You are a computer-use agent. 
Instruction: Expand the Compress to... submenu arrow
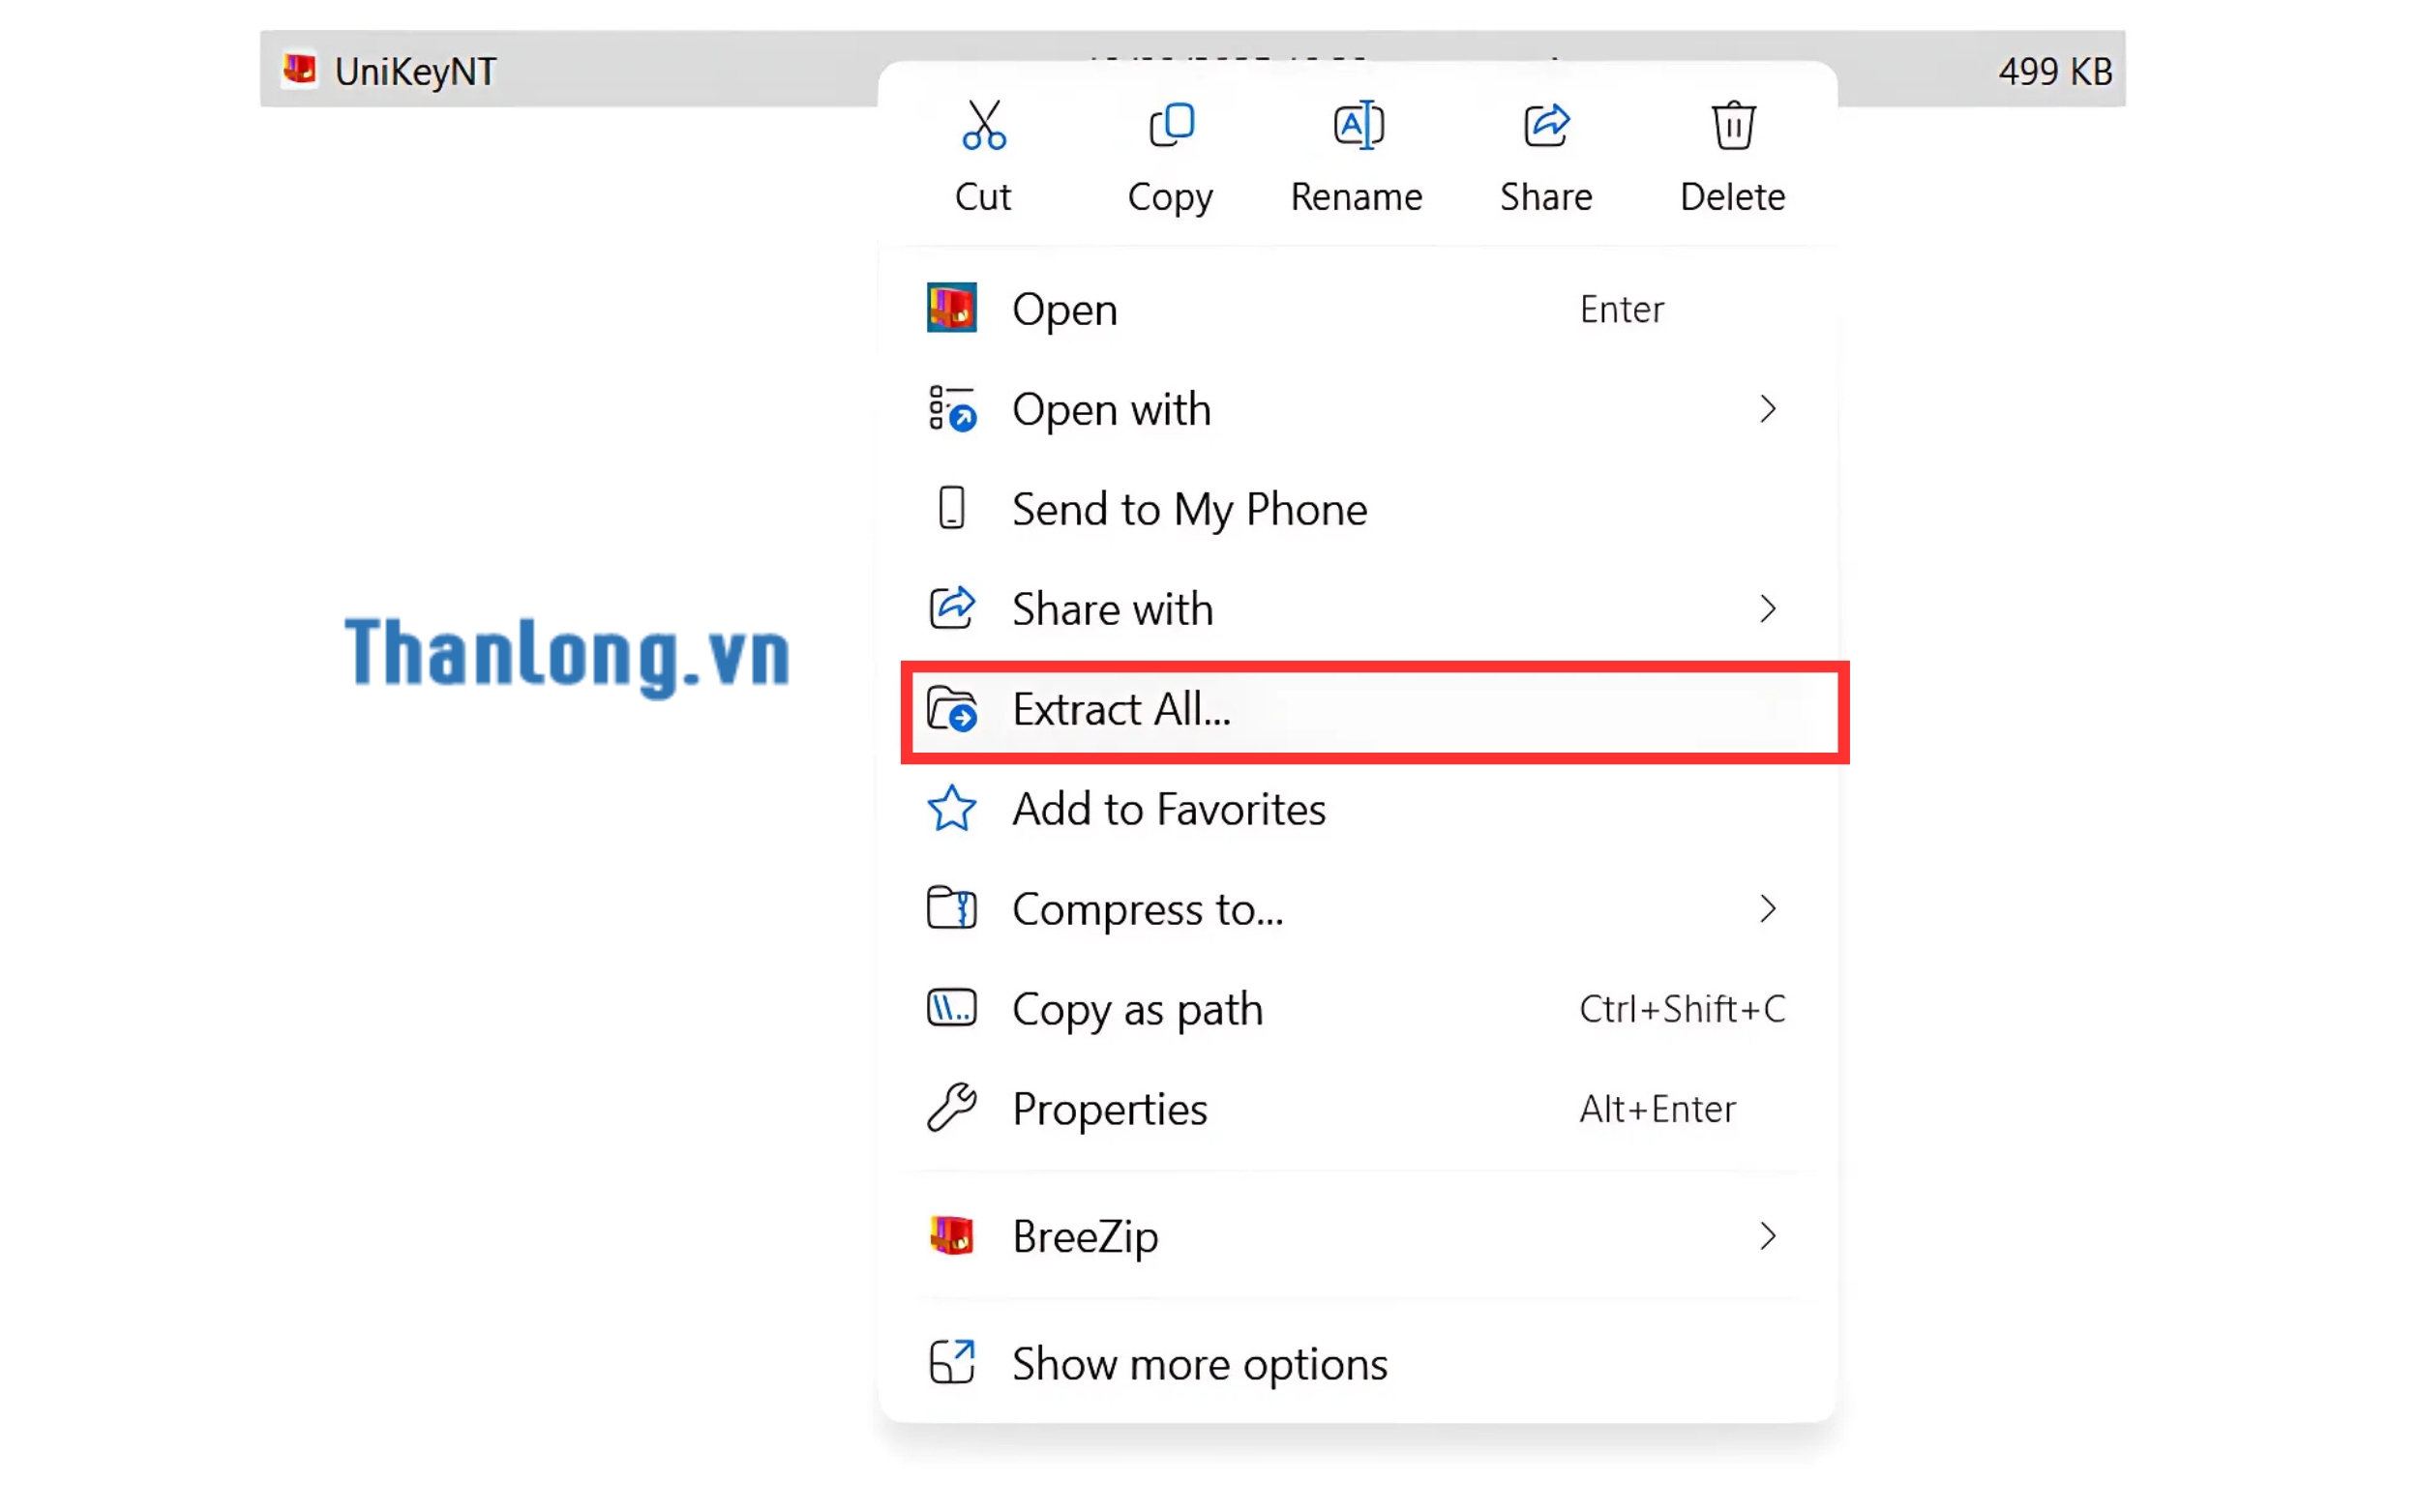pyautogui.click(x=1767, y=909)
